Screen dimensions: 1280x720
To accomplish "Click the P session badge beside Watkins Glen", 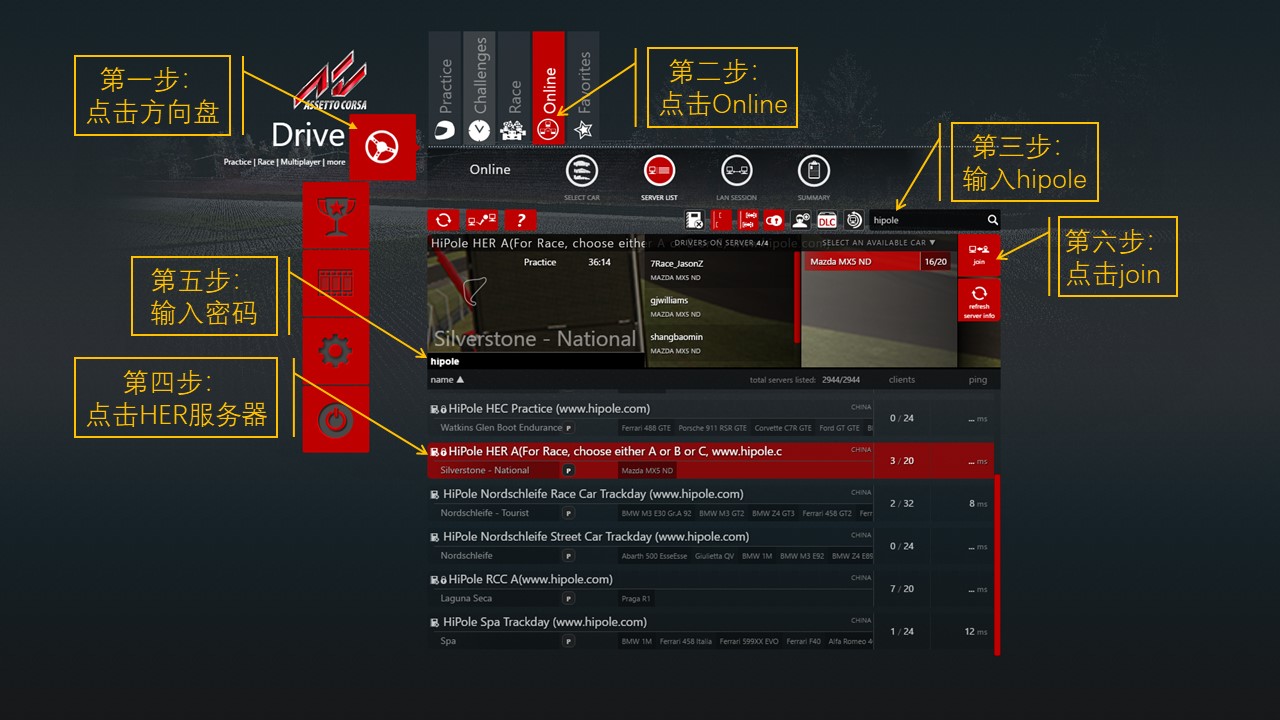I will (568, 428).
